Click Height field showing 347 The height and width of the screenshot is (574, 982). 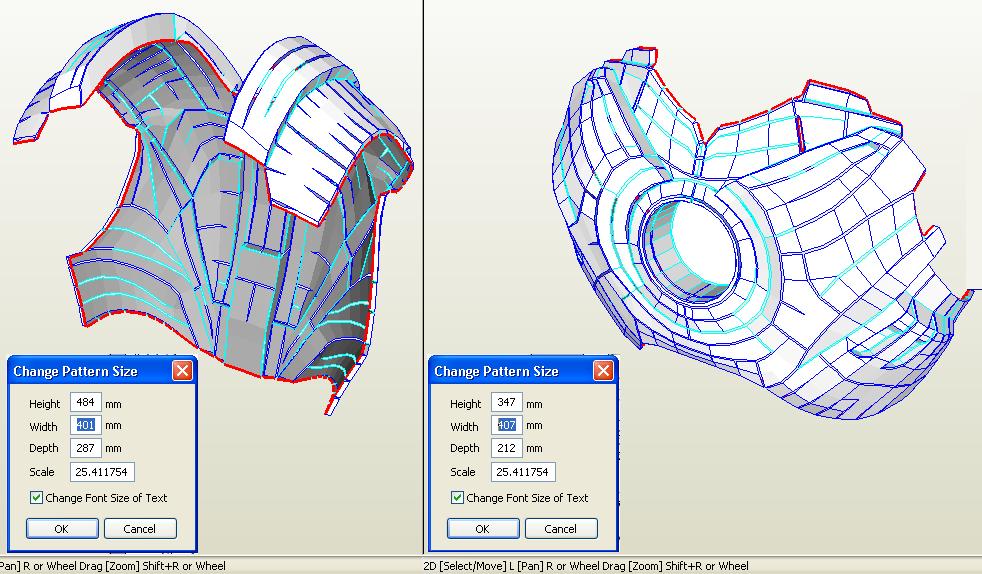pyautogui.click(x=507, y=402)
